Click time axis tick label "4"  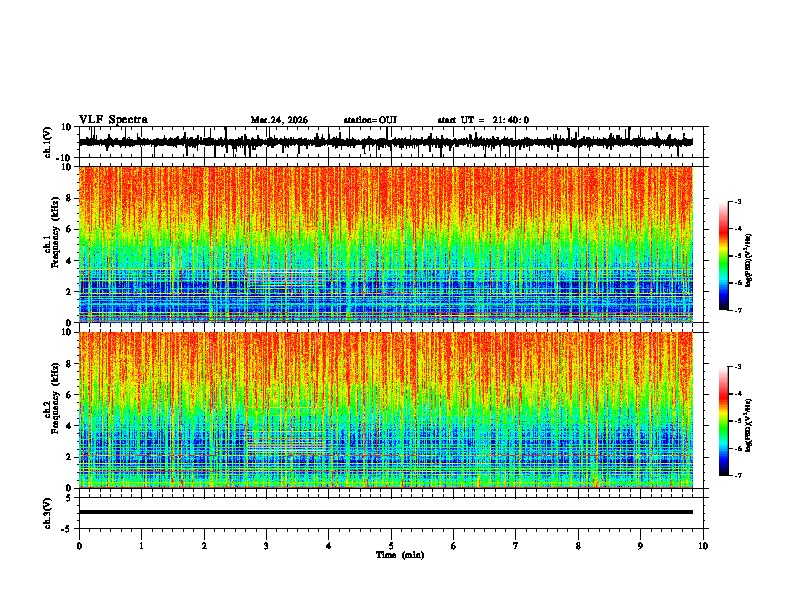(329, 546)
